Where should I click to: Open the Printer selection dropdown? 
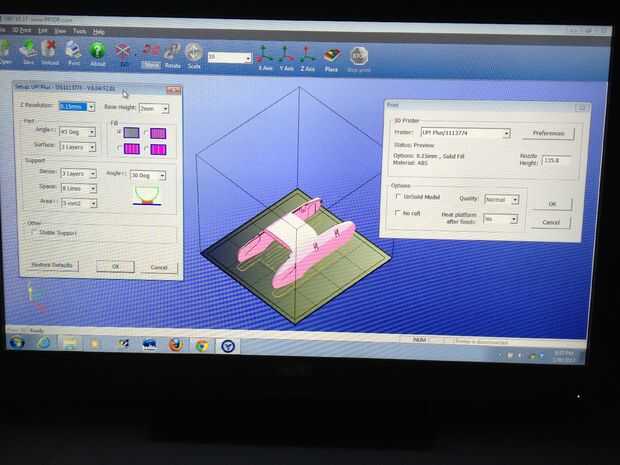(507, 134)
